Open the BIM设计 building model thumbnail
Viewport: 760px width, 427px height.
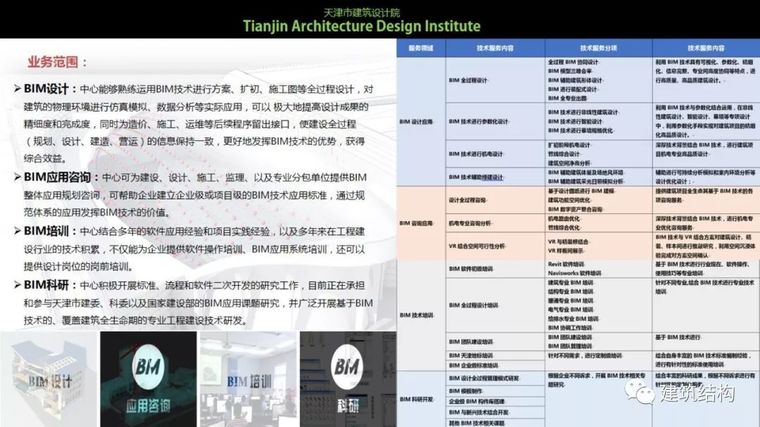coord(49,380)
